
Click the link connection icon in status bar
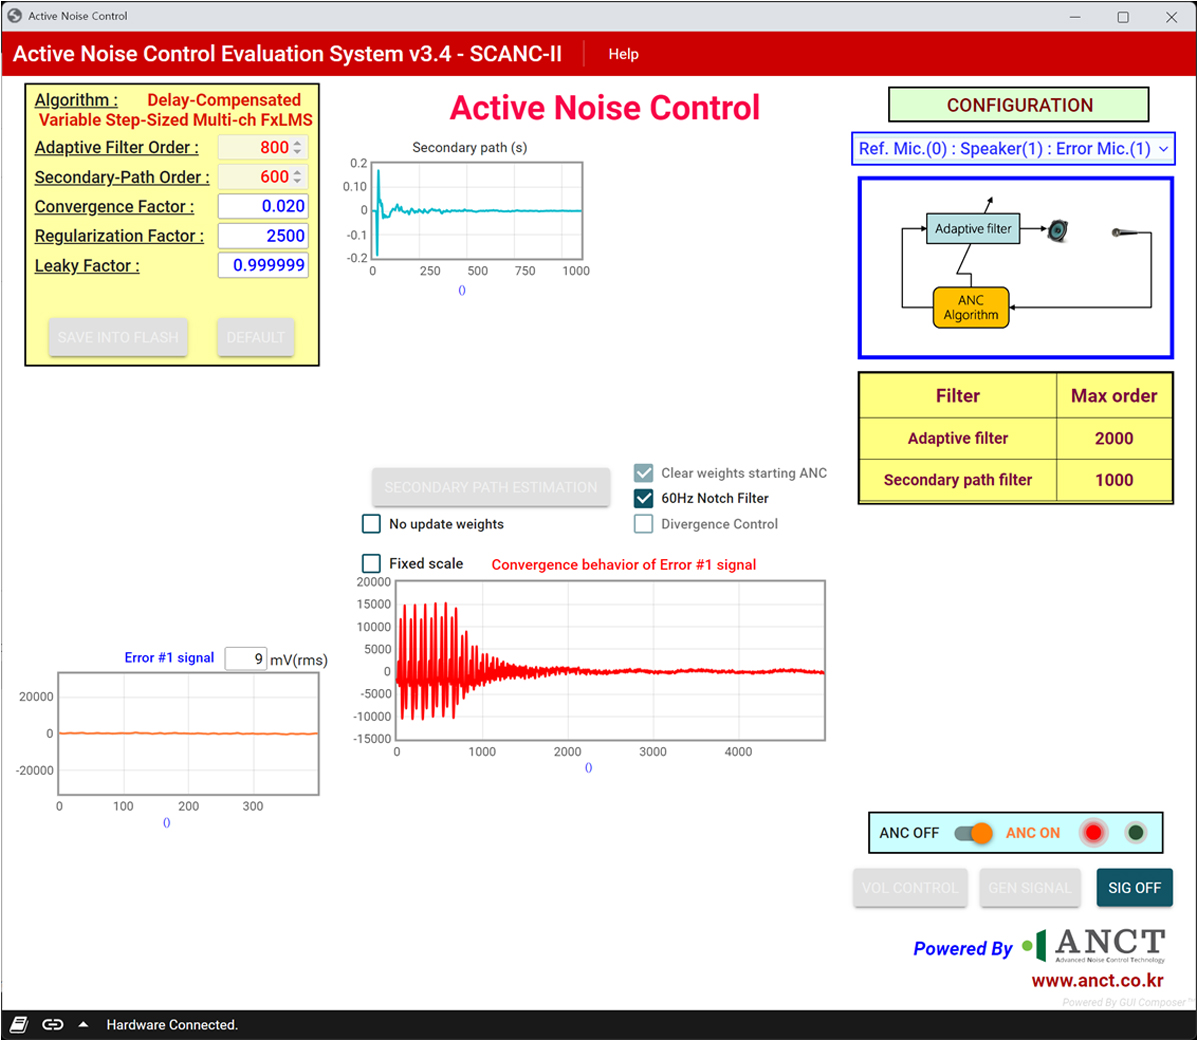point(53,1024)
